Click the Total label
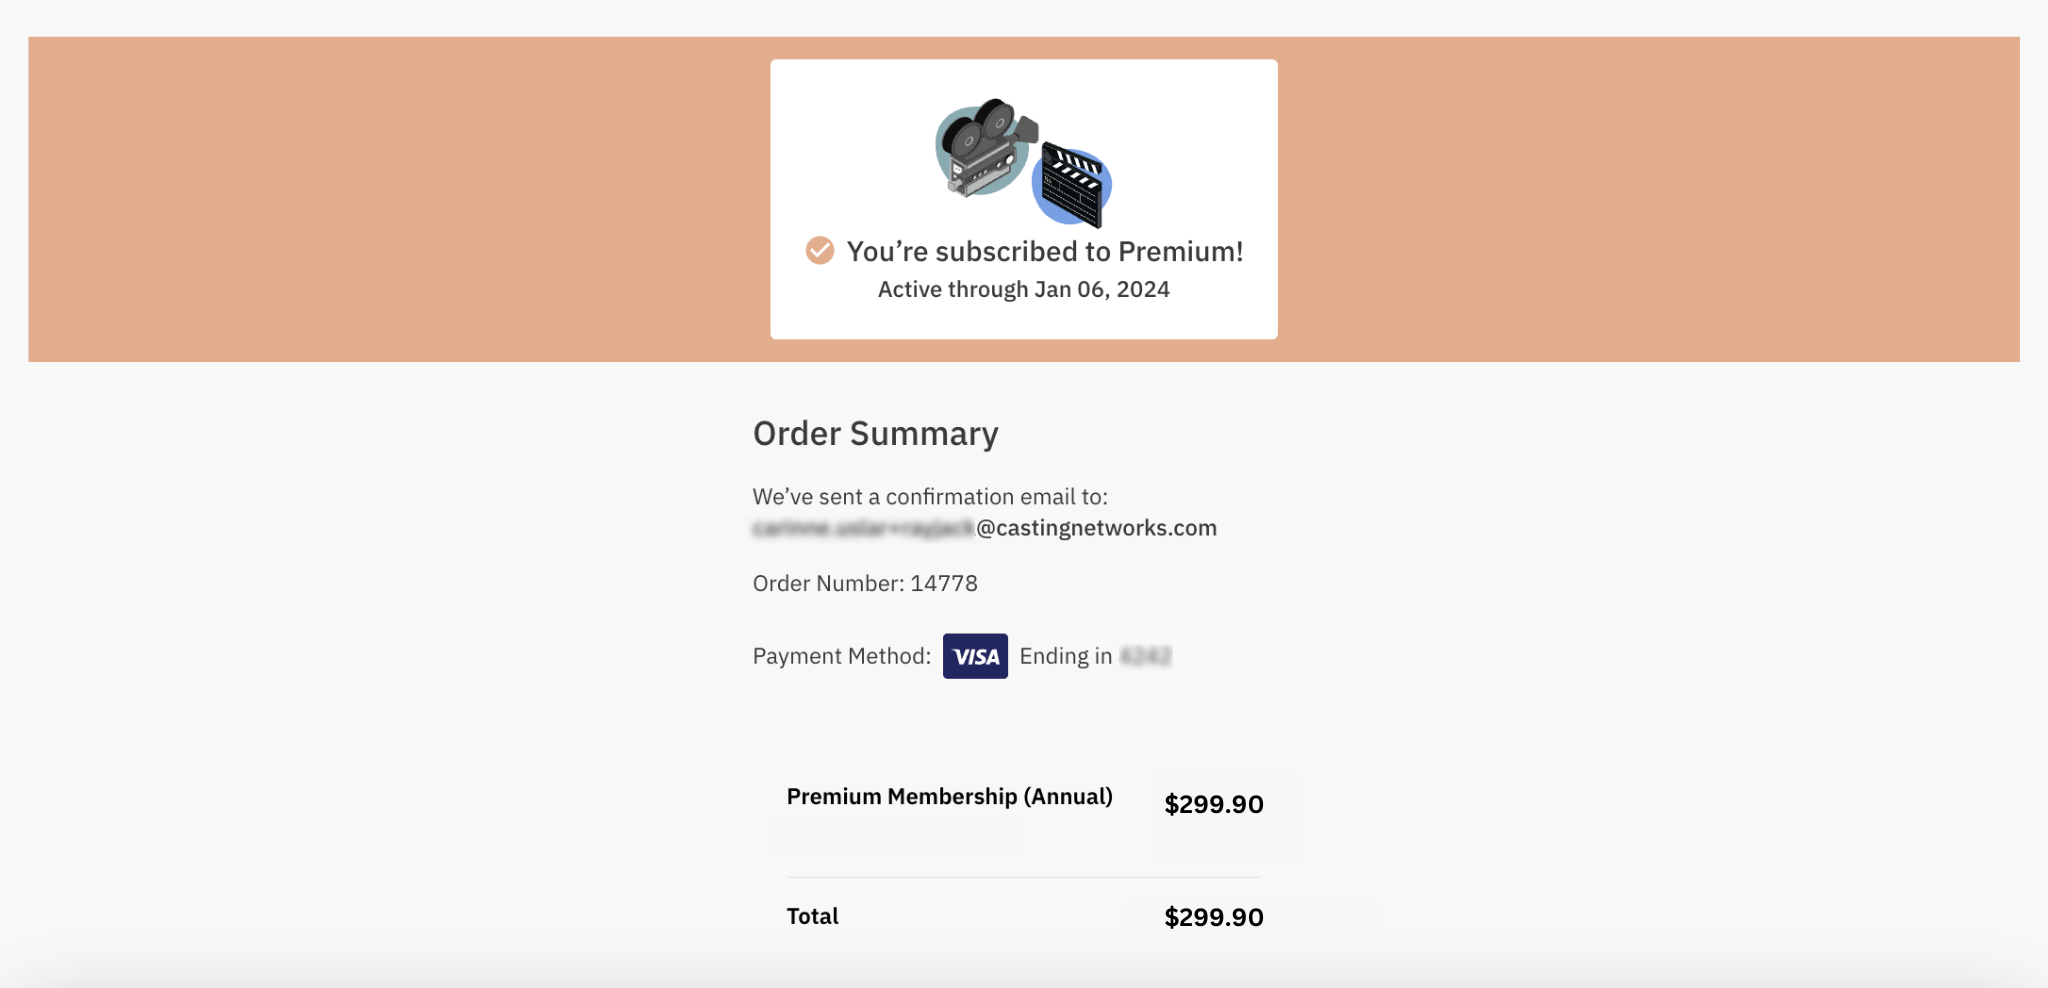The image size is (2048, 988). point(812,916)
